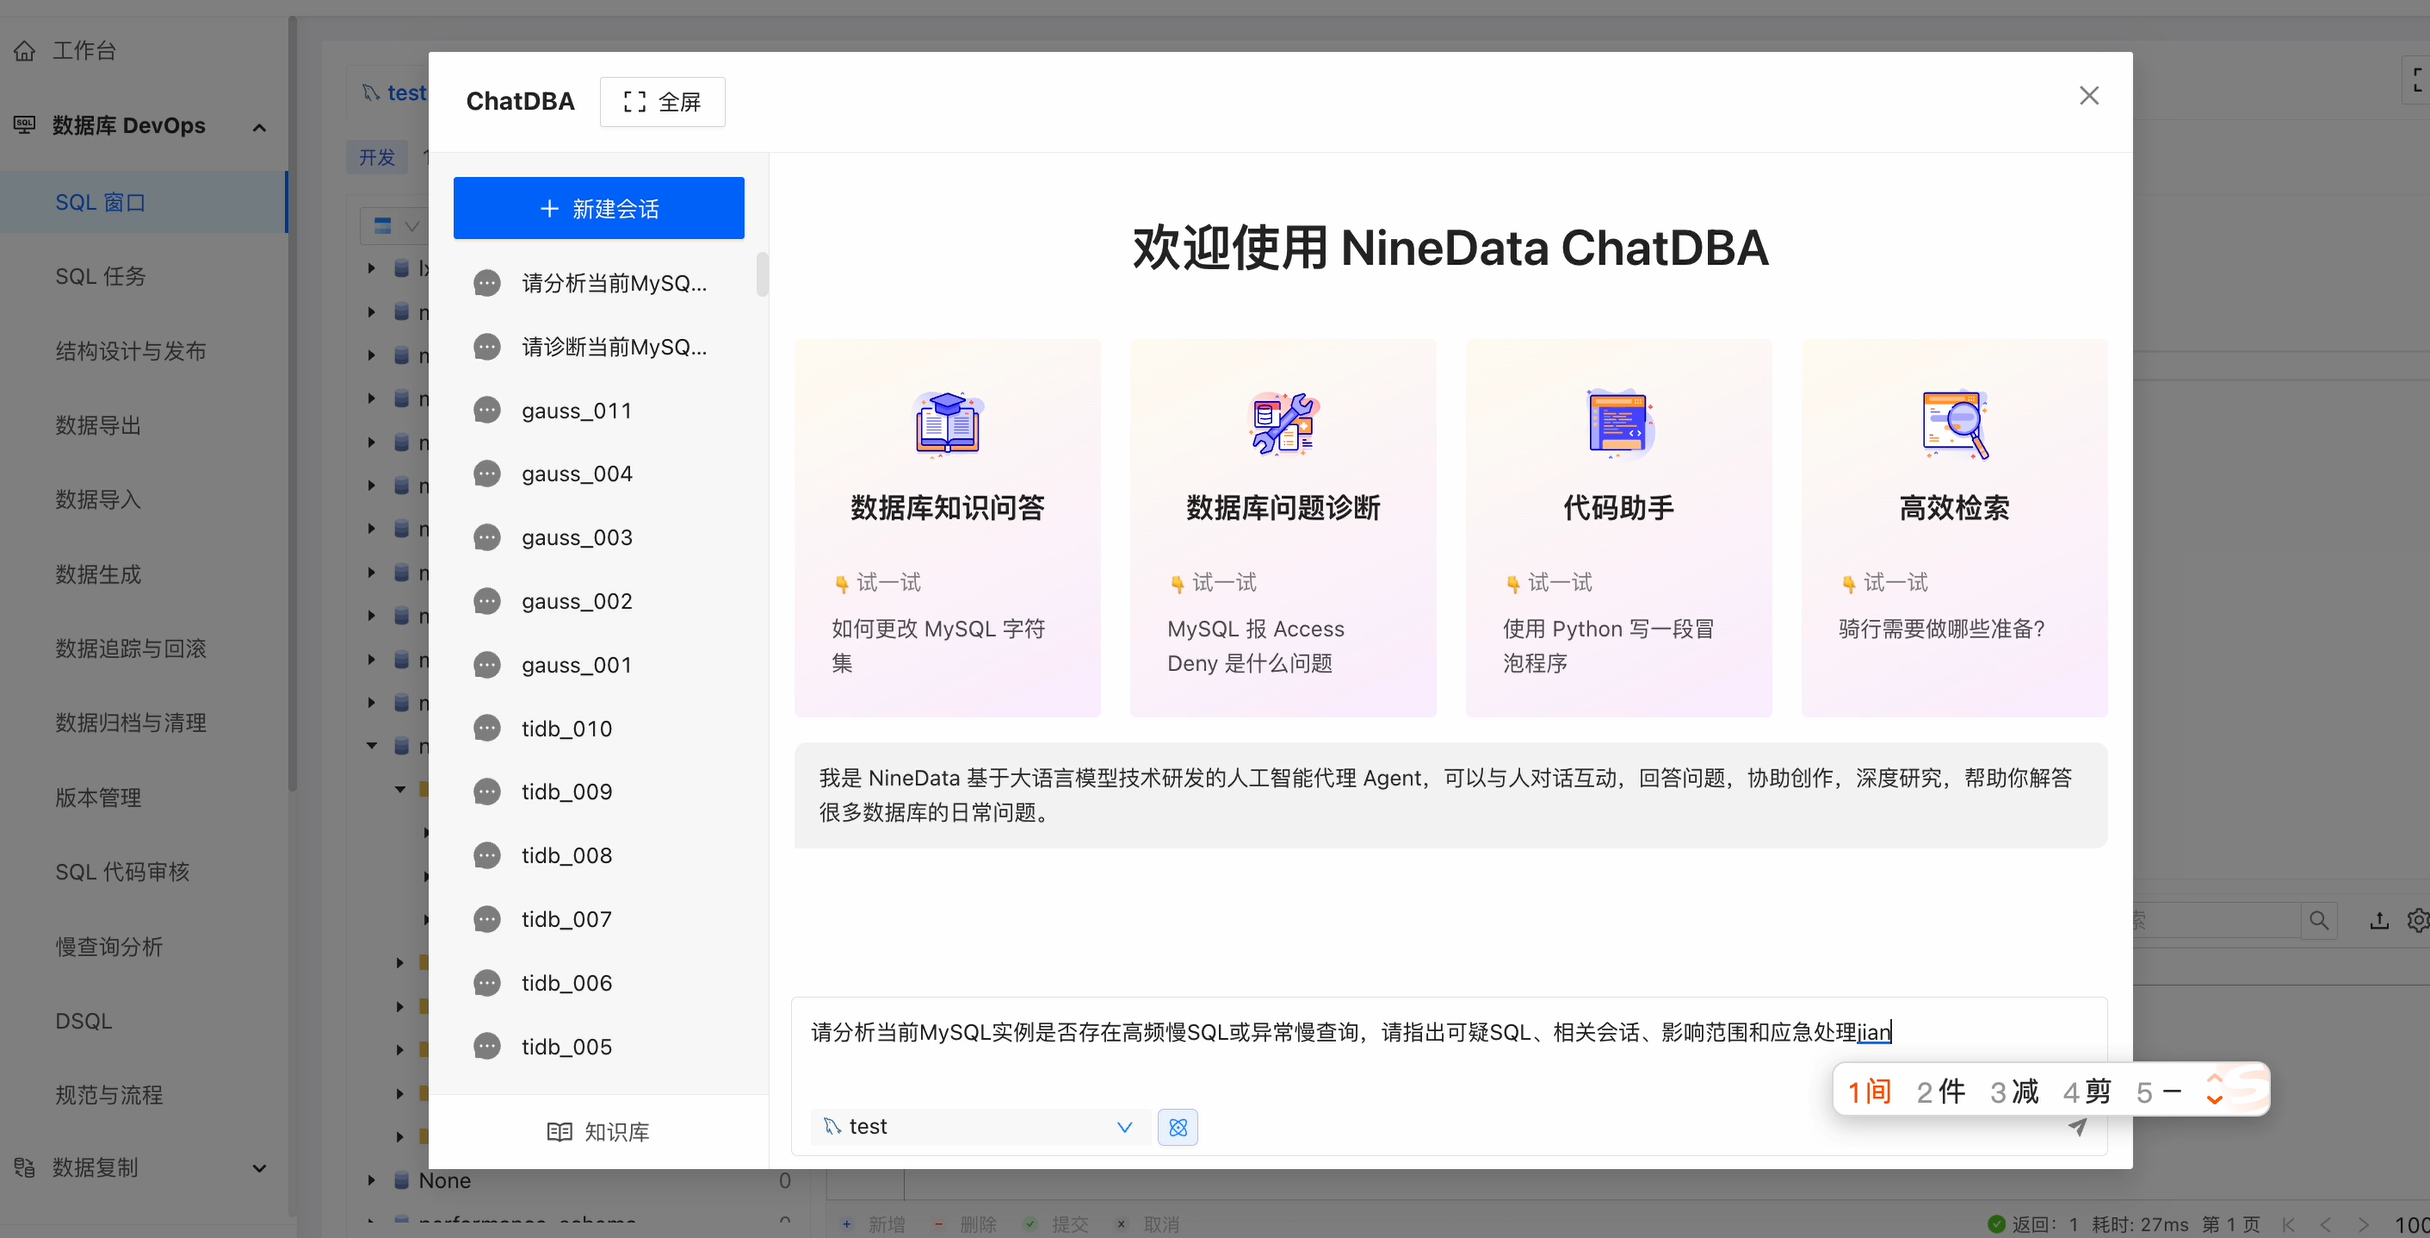Try the 使用 Python 写一段冒泡程序 prompt
This screenshot has height=1238, width=2430.
coord(1608,646)
